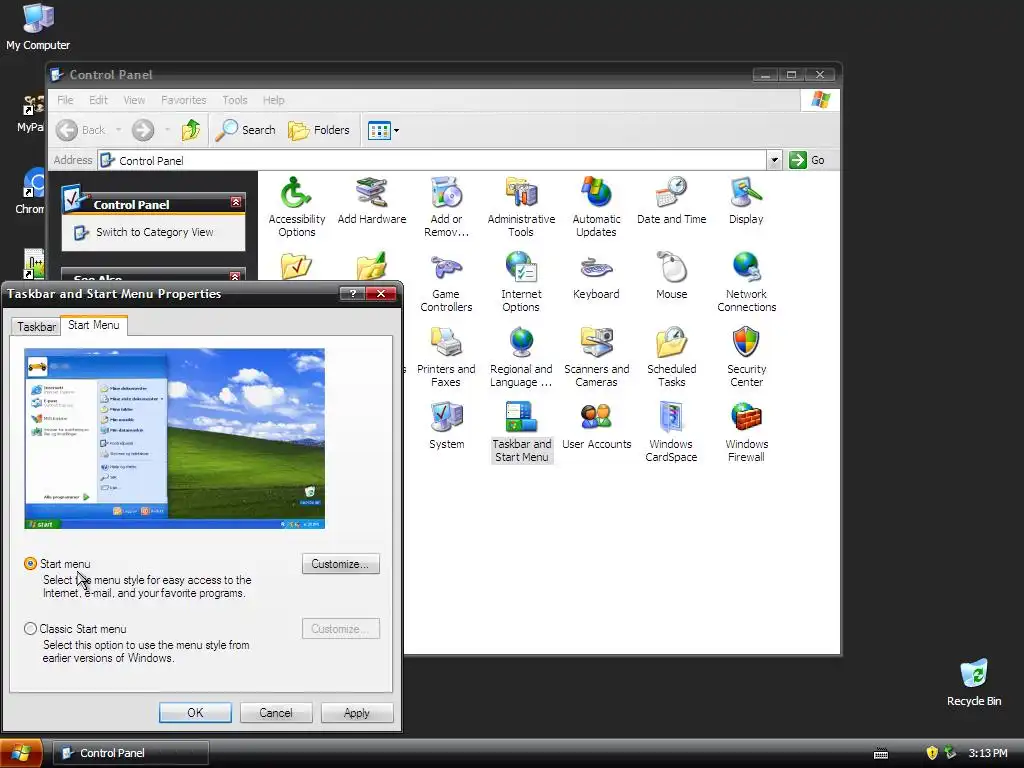The image size is (1024, 768).
Task: Click Cancel in Taskbar properties dialog
Action: click(x=276, y=712)
